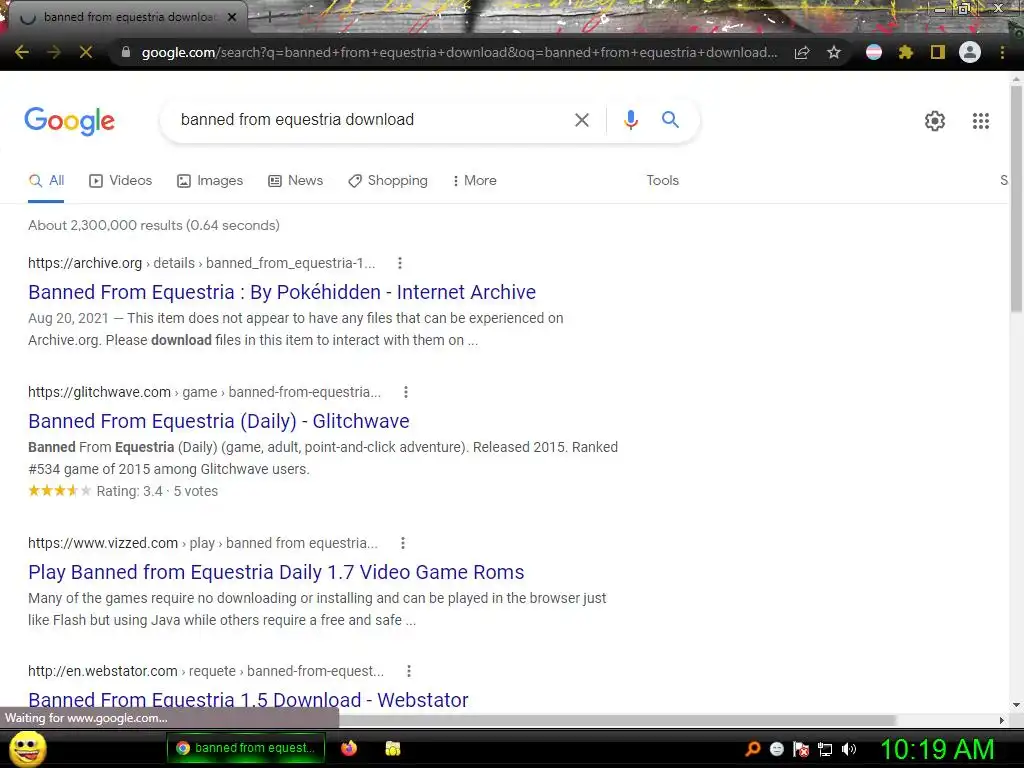The width and height of the screenshot is (1024, 768).
Task: Open the yellow folder taskbar icon
Action: 392,748
